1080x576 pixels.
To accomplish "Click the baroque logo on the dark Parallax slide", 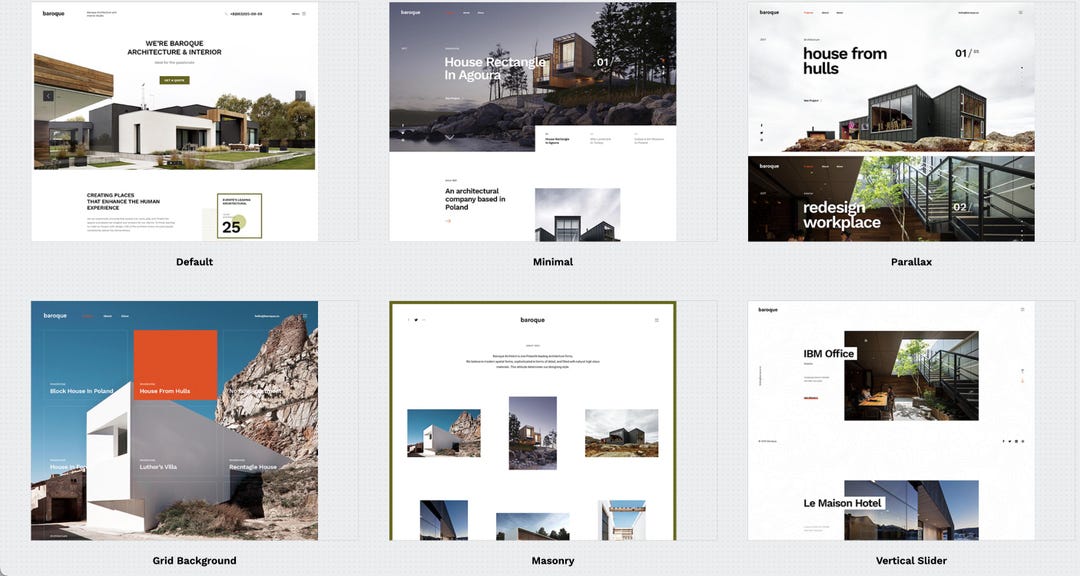I will [769, 166].
